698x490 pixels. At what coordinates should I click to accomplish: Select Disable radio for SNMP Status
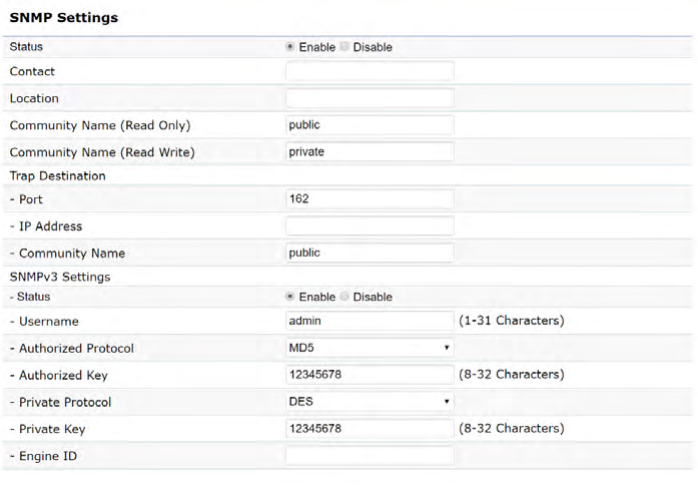tap(344, 47)
